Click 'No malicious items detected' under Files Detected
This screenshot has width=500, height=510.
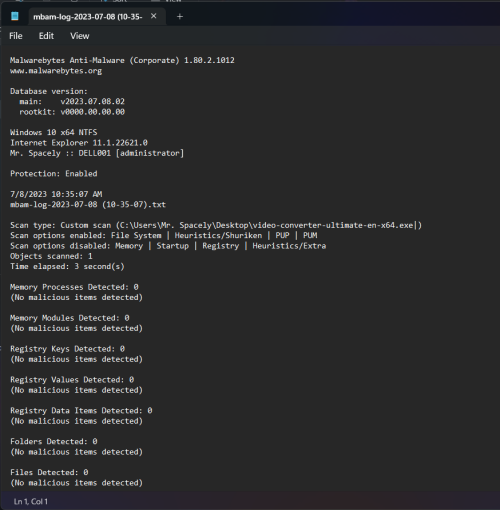[76, 483]
